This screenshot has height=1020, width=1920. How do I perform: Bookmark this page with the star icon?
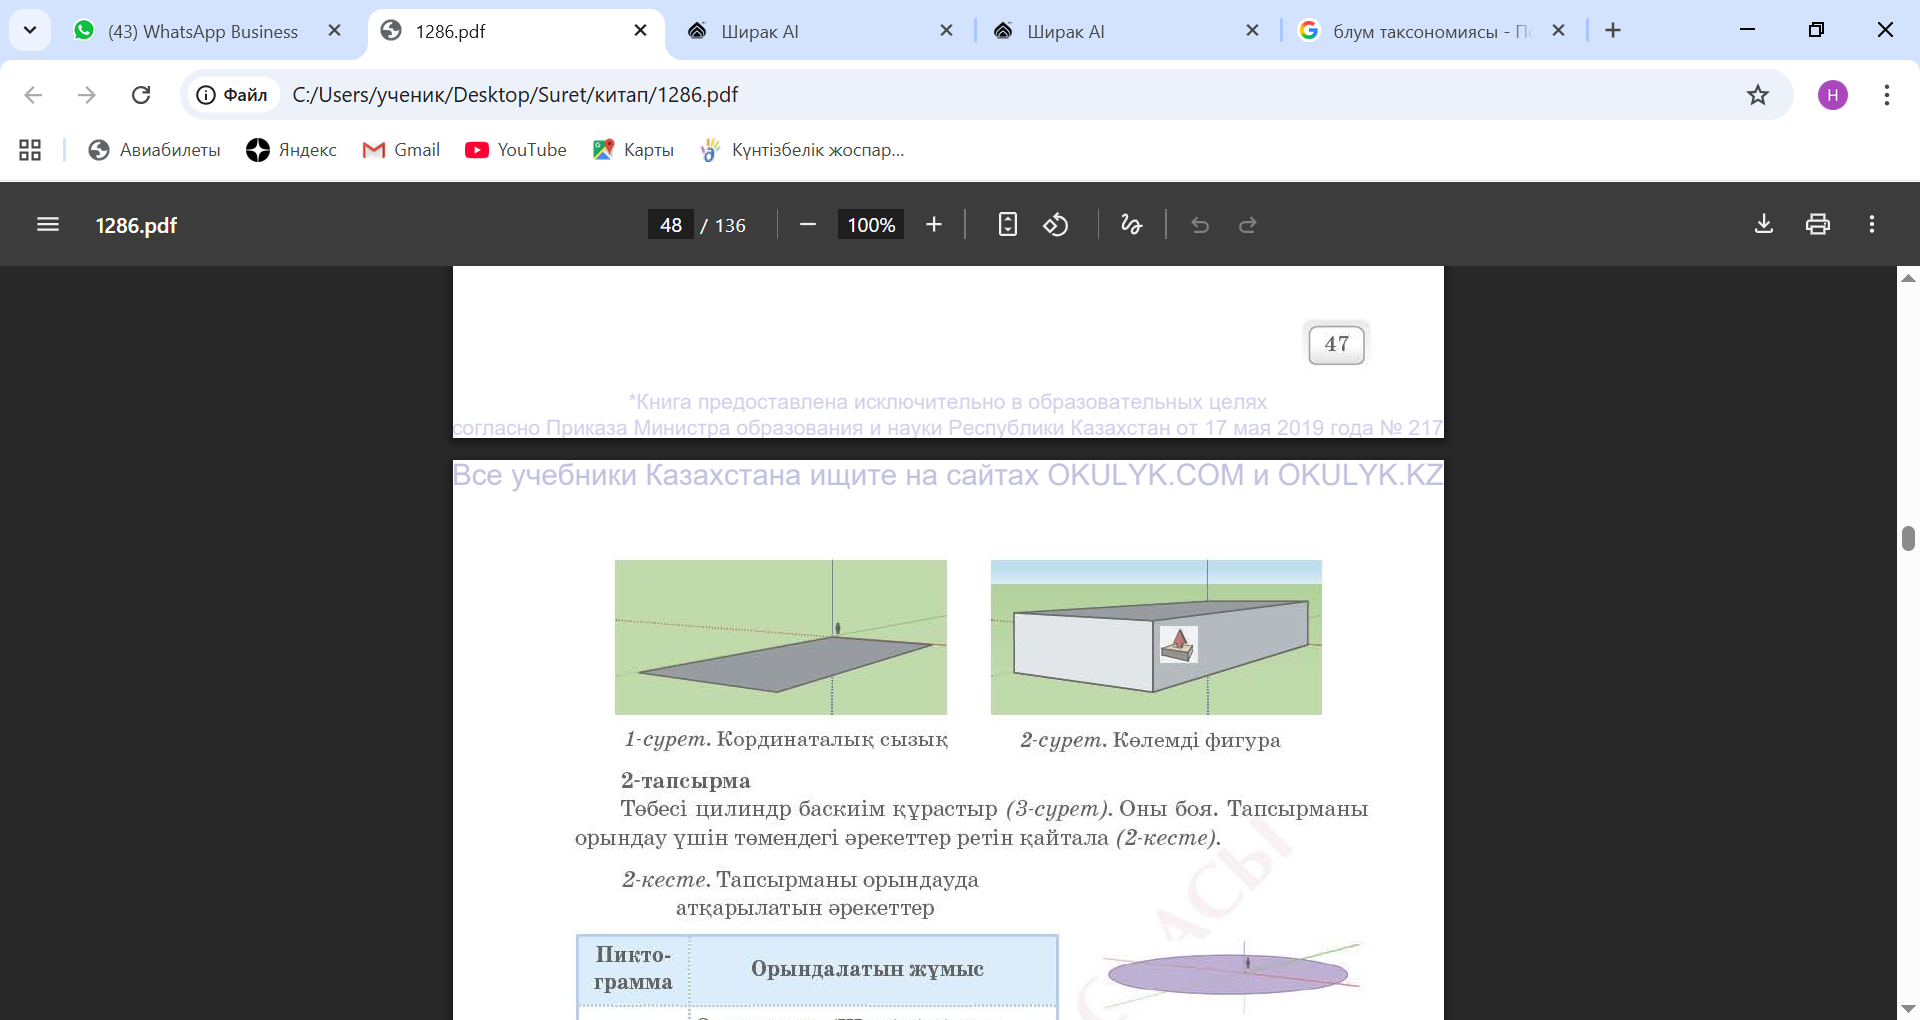[1758, 95]
